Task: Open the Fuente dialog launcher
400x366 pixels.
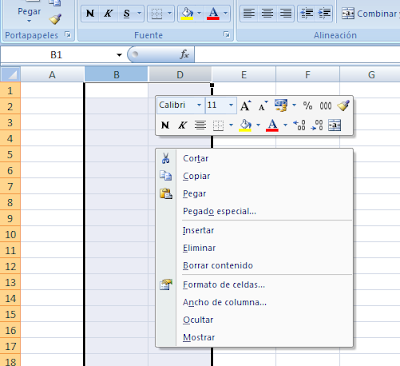Action: 226,35
